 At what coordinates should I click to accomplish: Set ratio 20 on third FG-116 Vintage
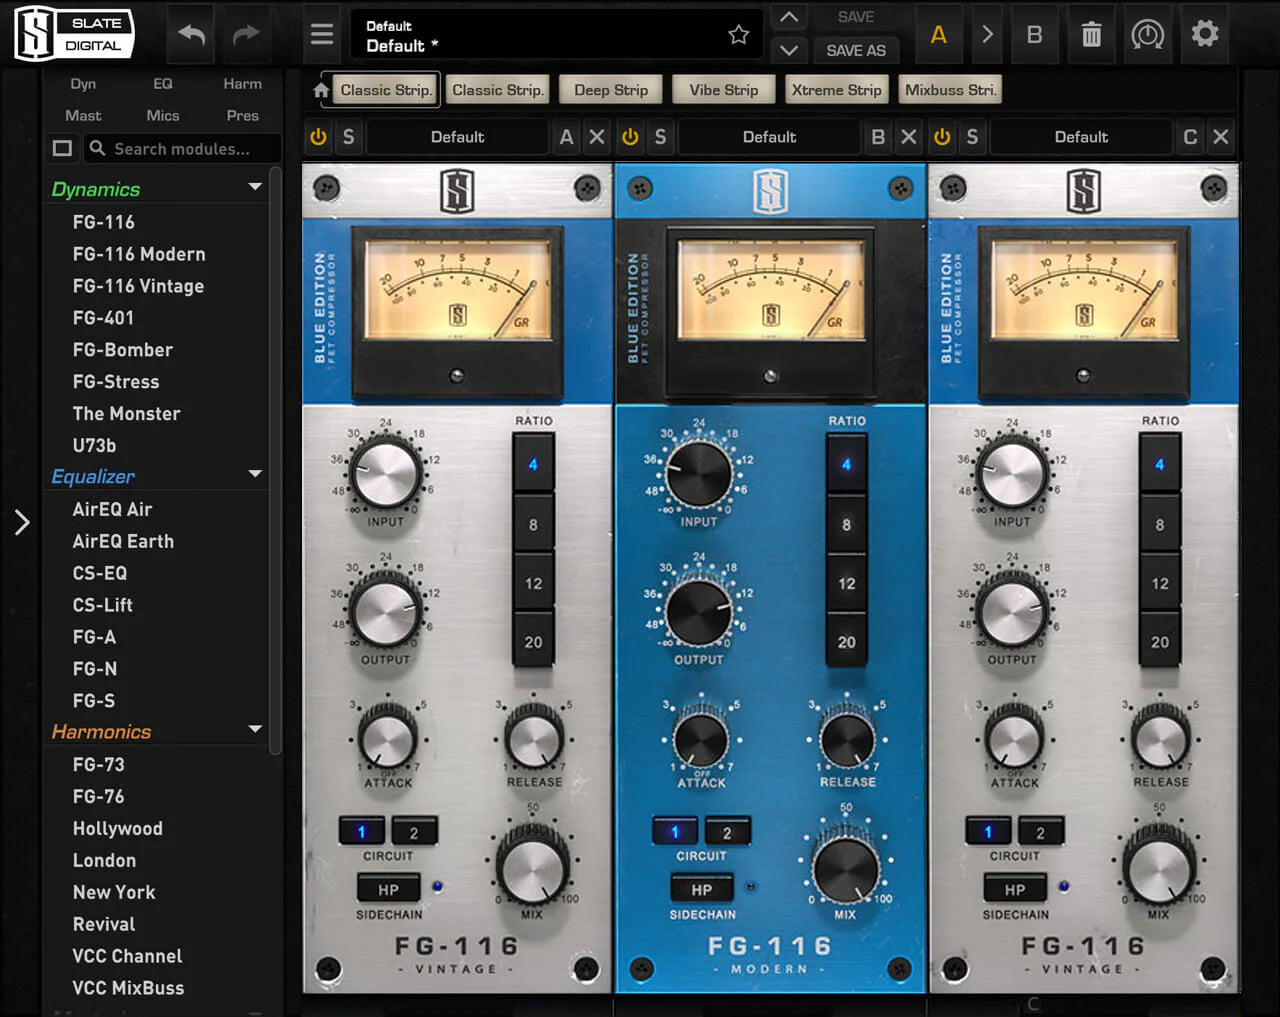[1160, 642]
